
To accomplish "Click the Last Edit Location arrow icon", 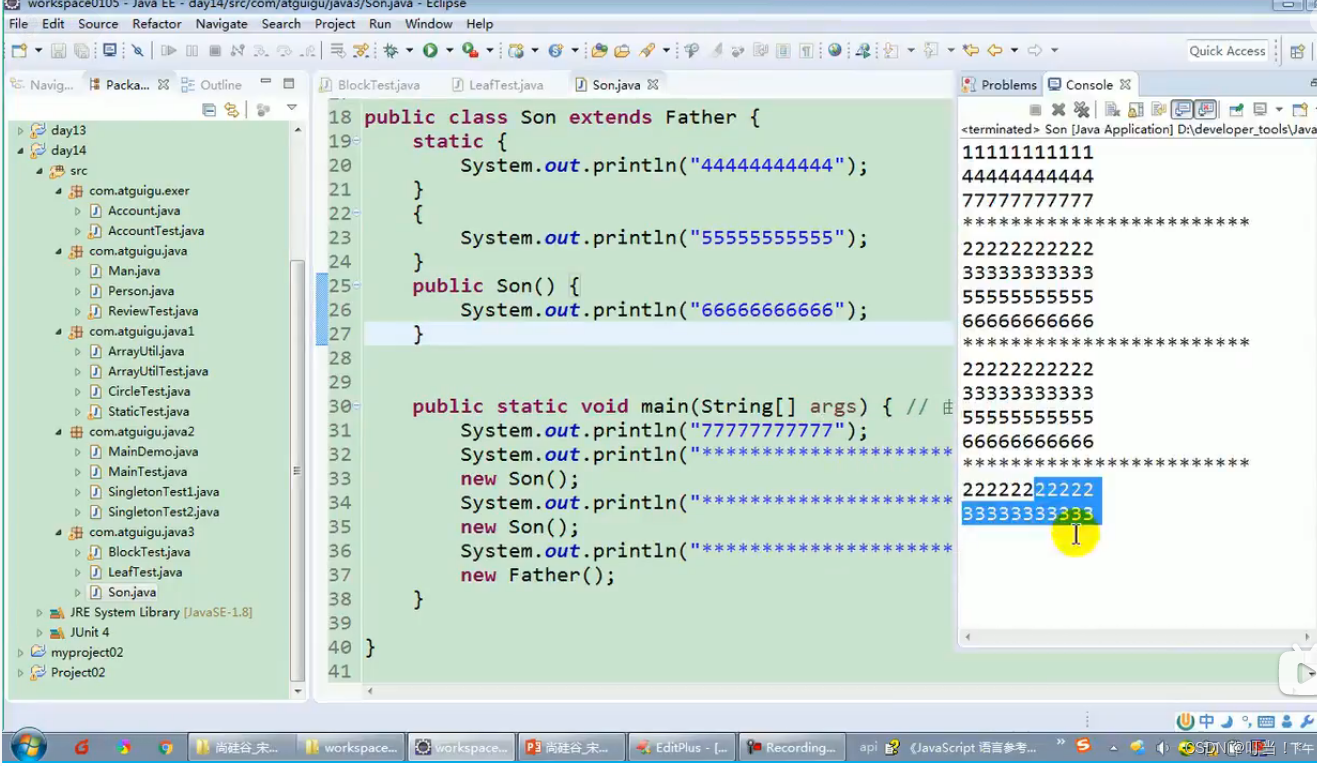I will pos(971,51).
